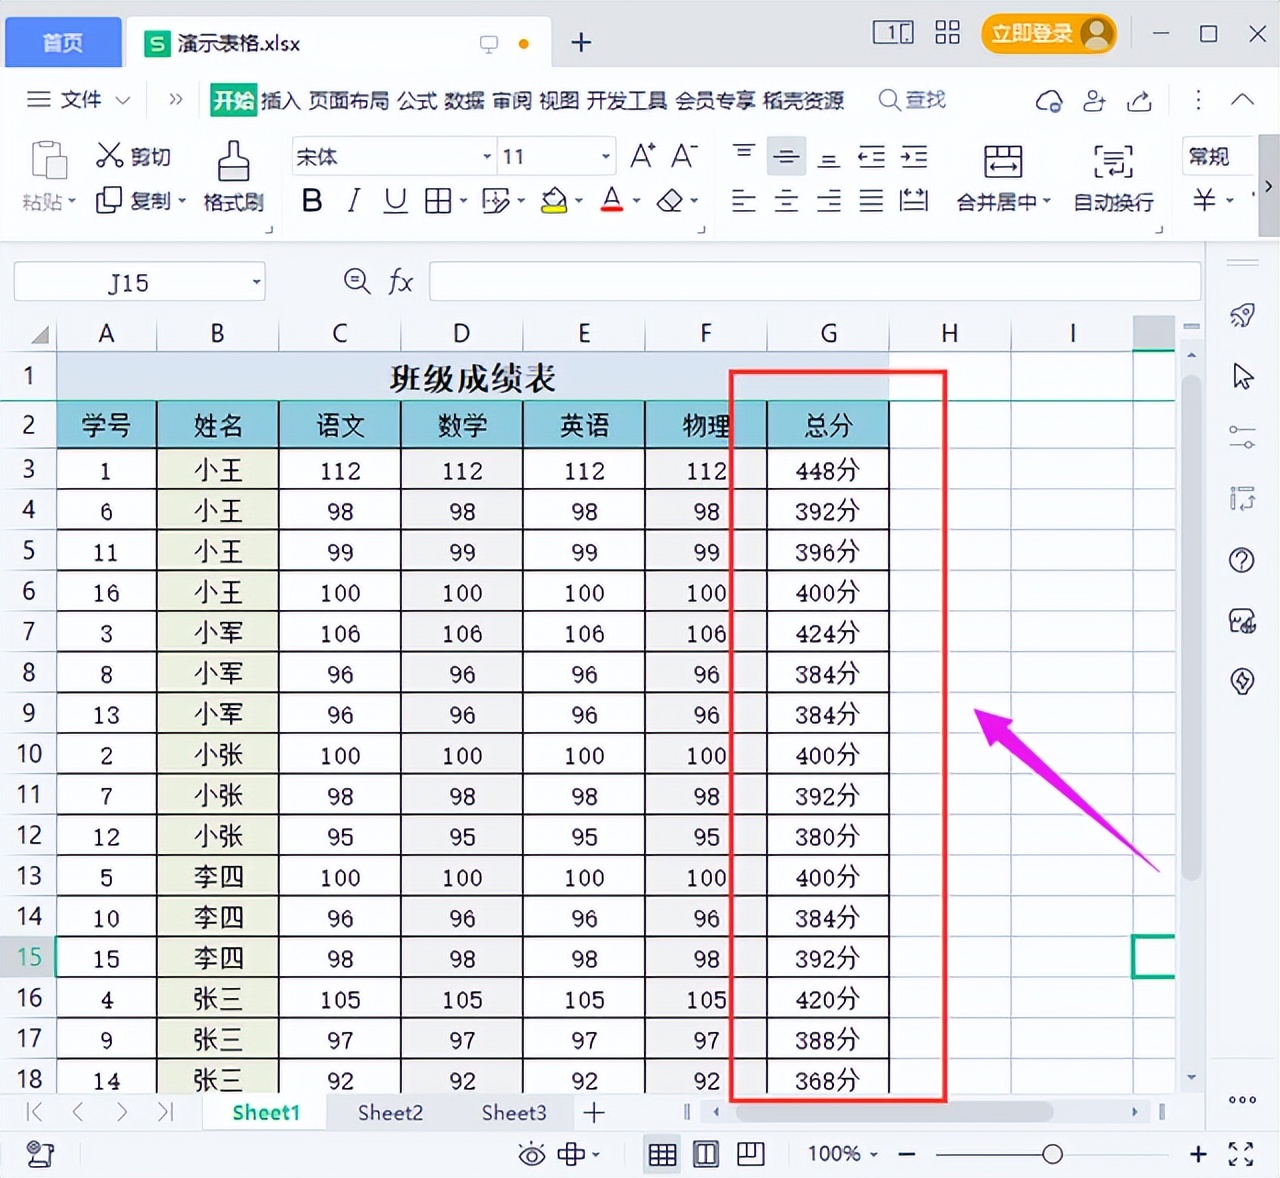1280x1178 pixels.
Task: Click the Name Box showing J15
Action: (129, 282)
